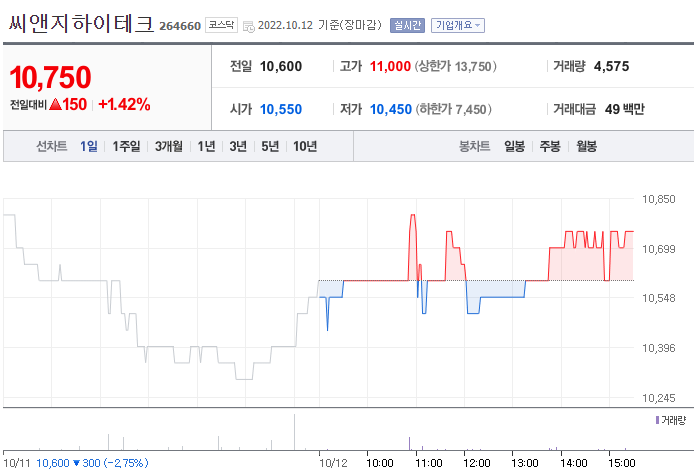
Task: Click the previous close value 10,600
Action: pos(281,66)
